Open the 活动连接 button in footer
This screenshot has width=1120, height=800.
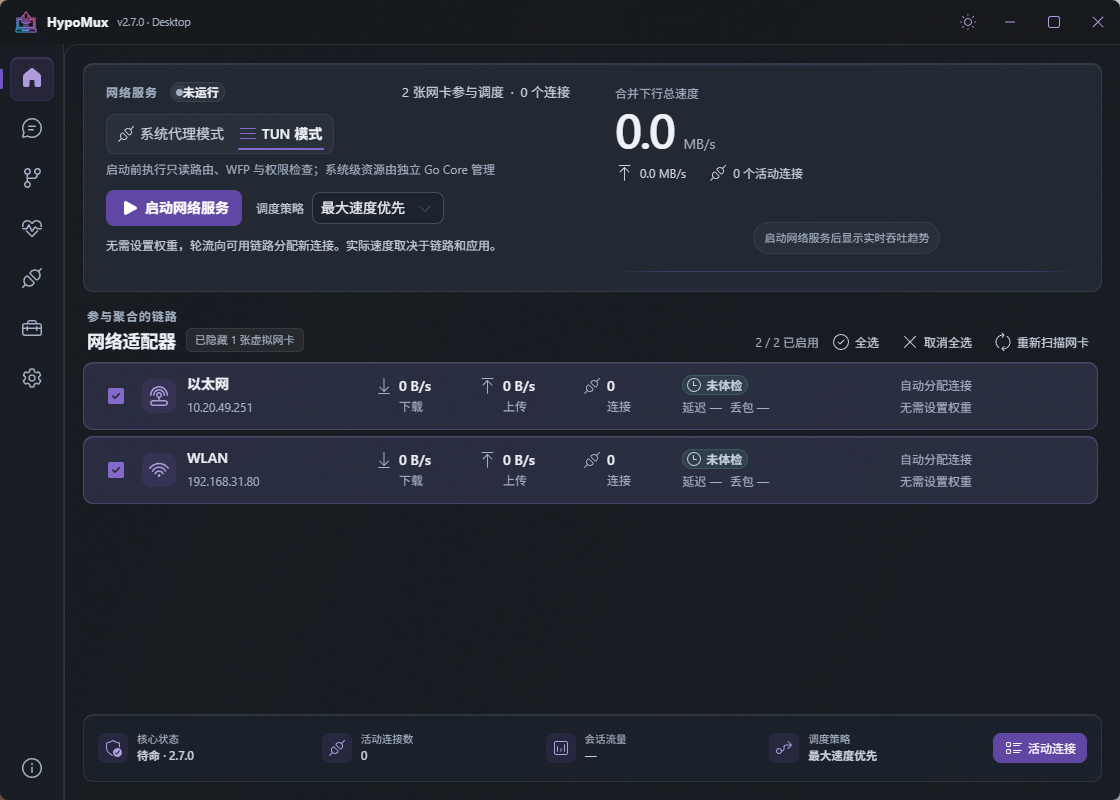pos(1039,748)
